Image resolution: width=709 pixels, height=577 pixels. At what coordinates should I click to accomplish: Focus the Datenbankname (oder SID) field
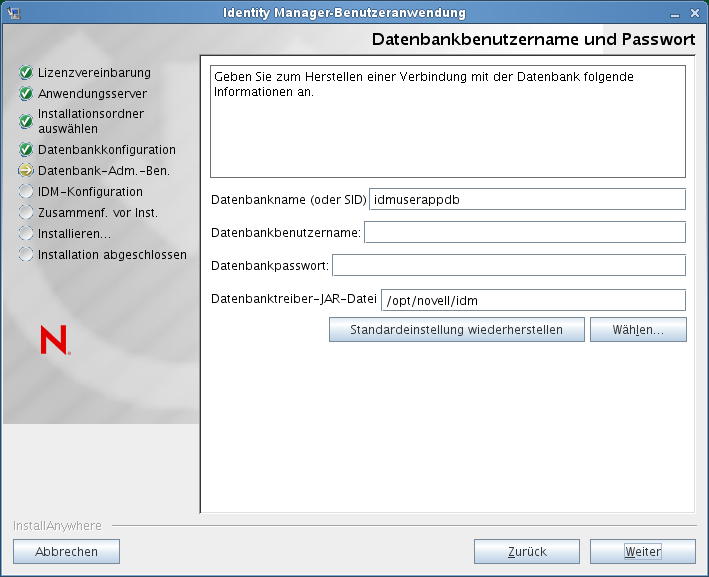[x=528, y=199]
